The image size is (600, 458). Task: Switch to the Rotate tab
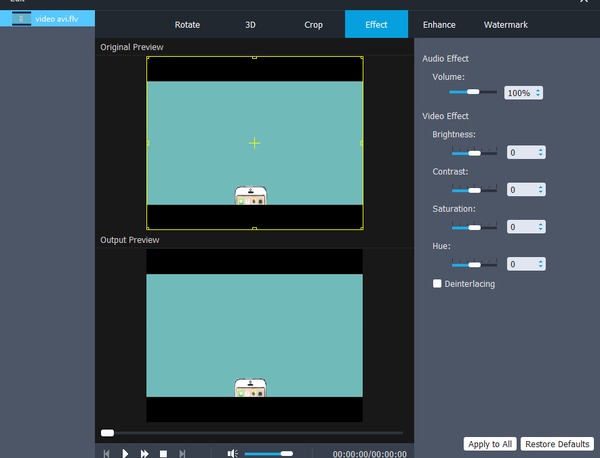click(x=187, y=24)
